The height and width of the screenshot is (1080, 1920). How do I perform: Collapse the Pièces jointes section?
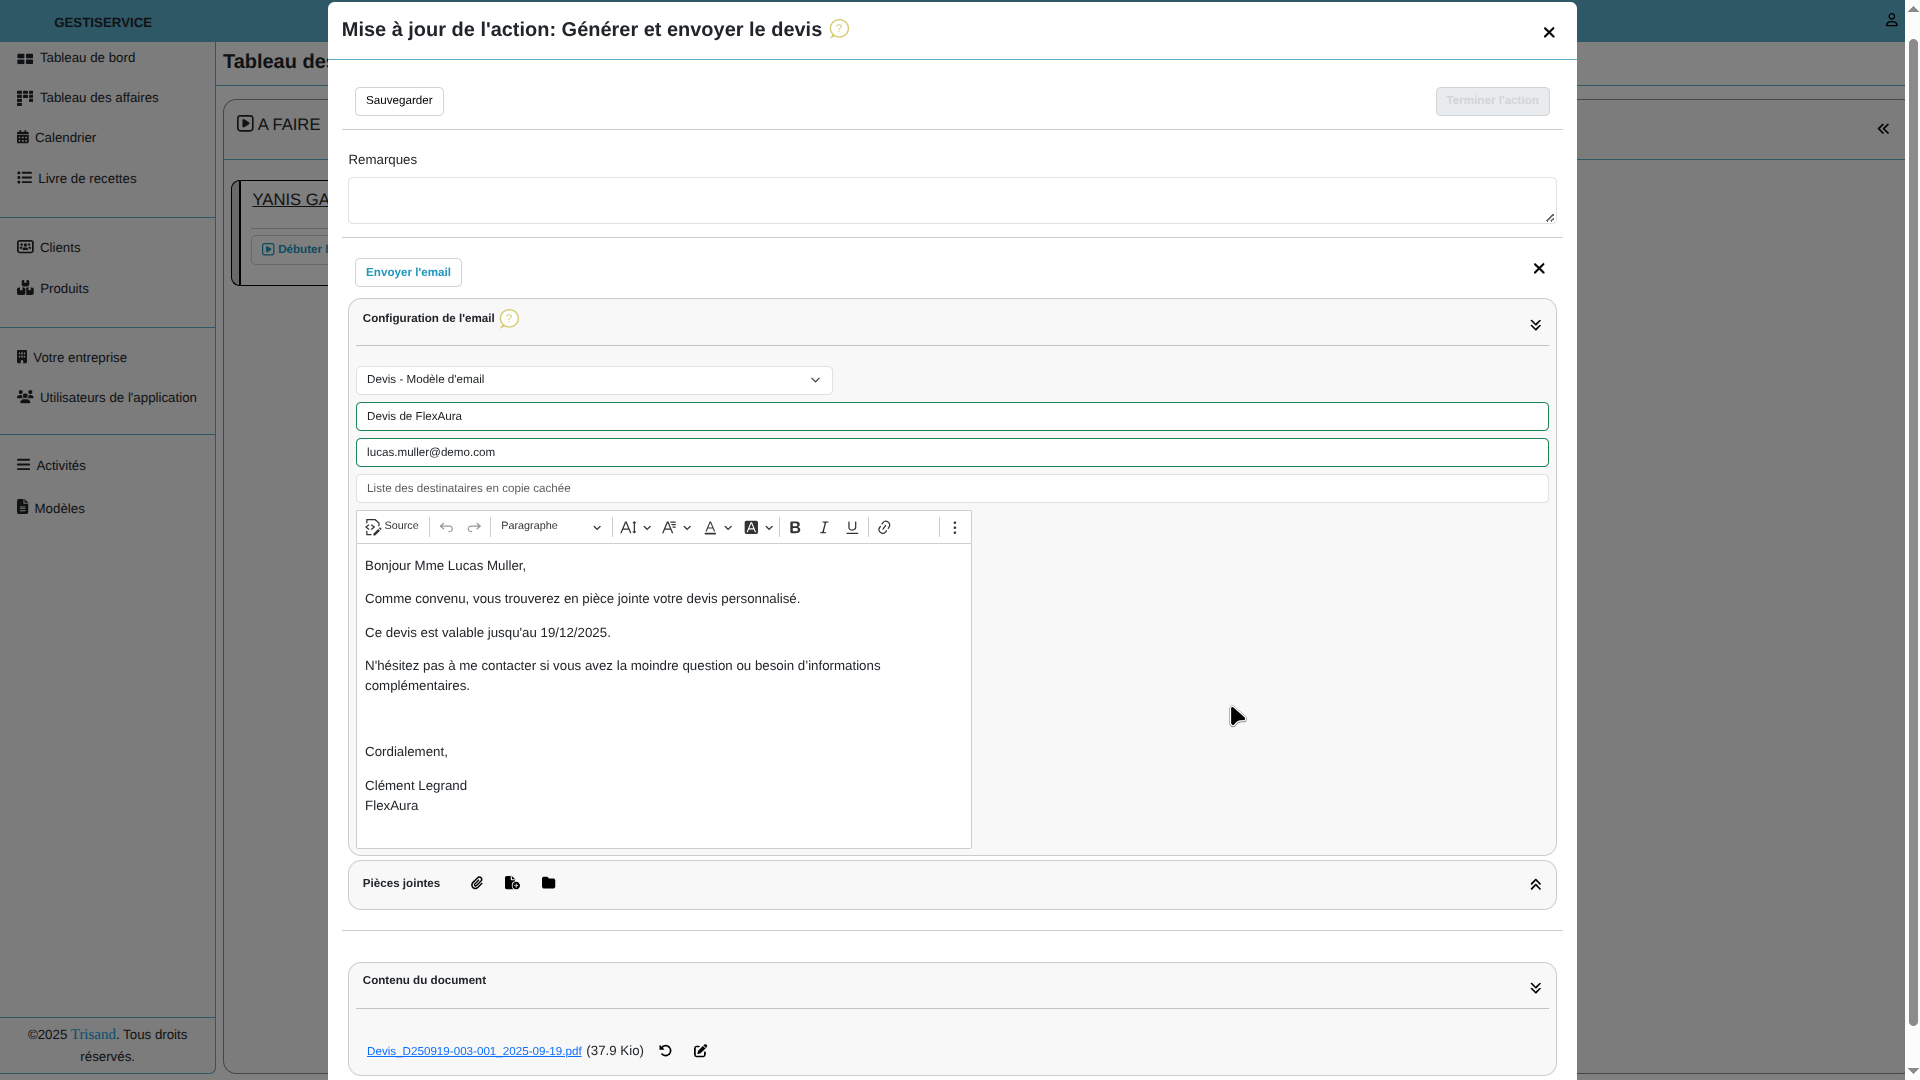click(x=1535, y=885)
